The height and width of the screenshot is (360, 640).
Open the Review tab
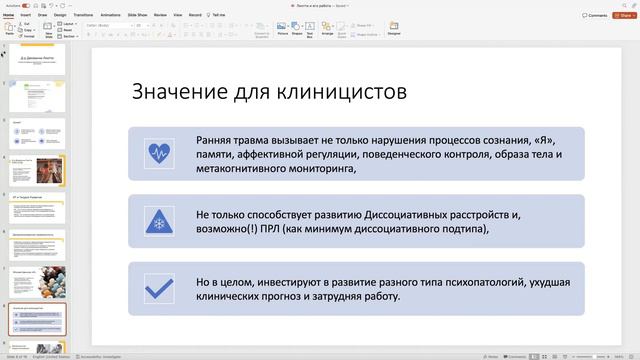pyautogui.click(x=160, y=15)
